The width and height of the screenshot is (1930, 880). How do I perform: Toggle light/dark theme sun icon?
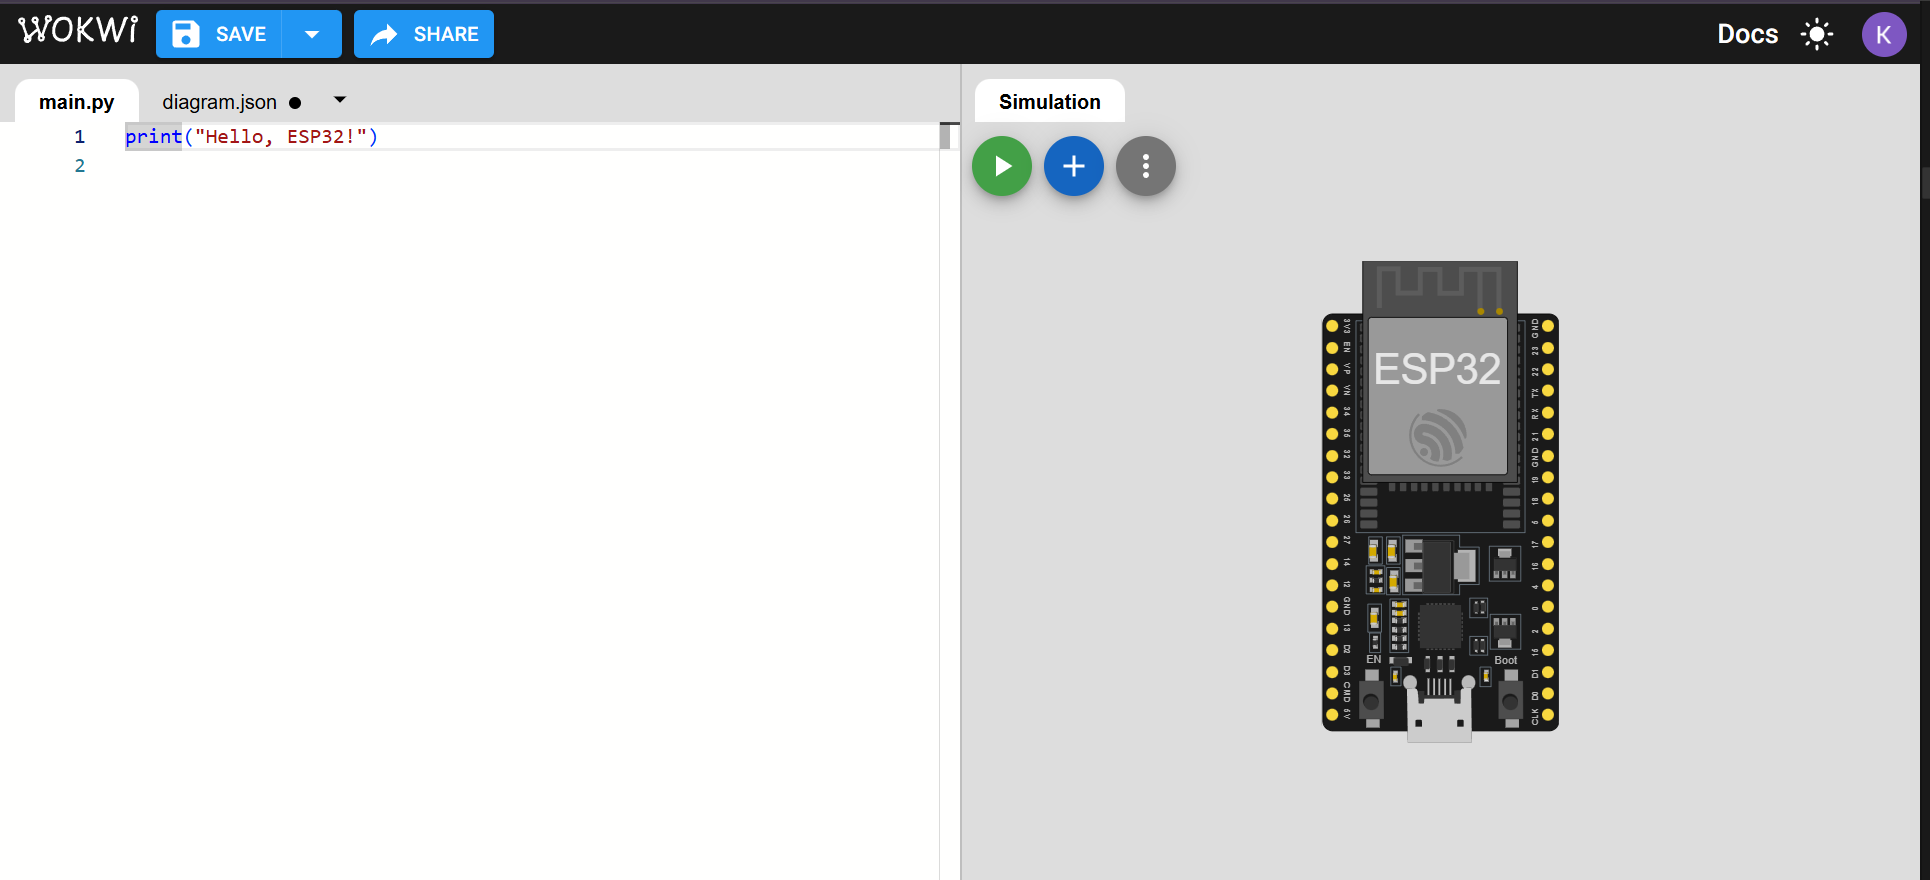(1817, 34)
